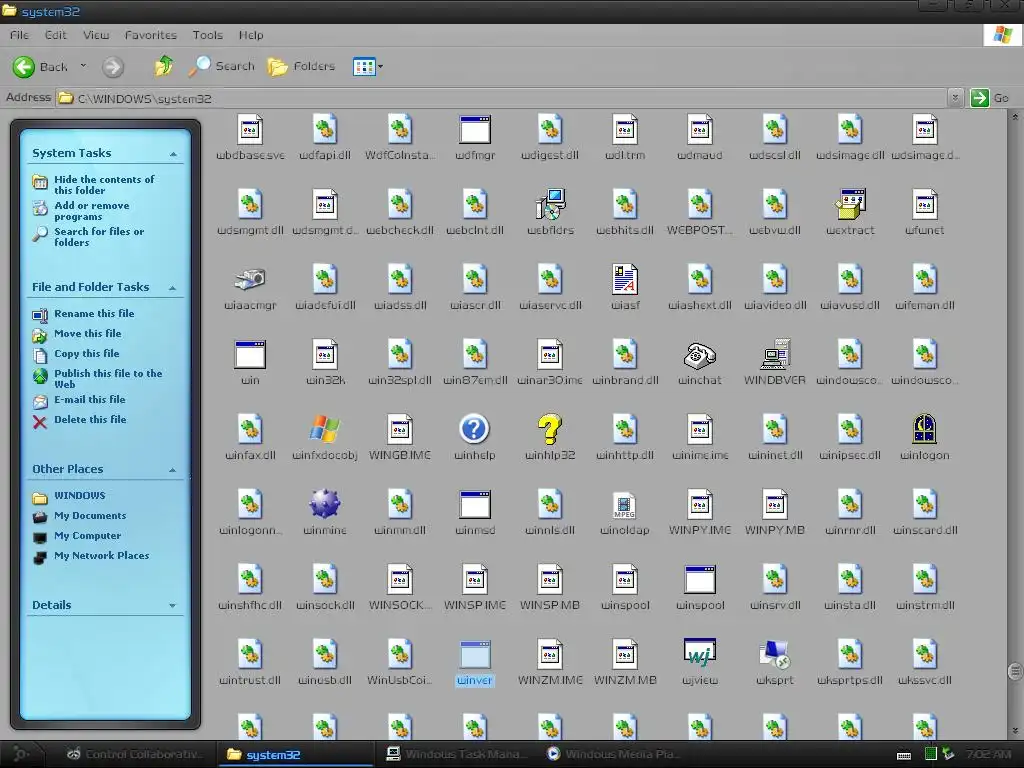1024x768 pixels.
Task: Click the Start button on taskbar
Action: [x=20, y=754]
